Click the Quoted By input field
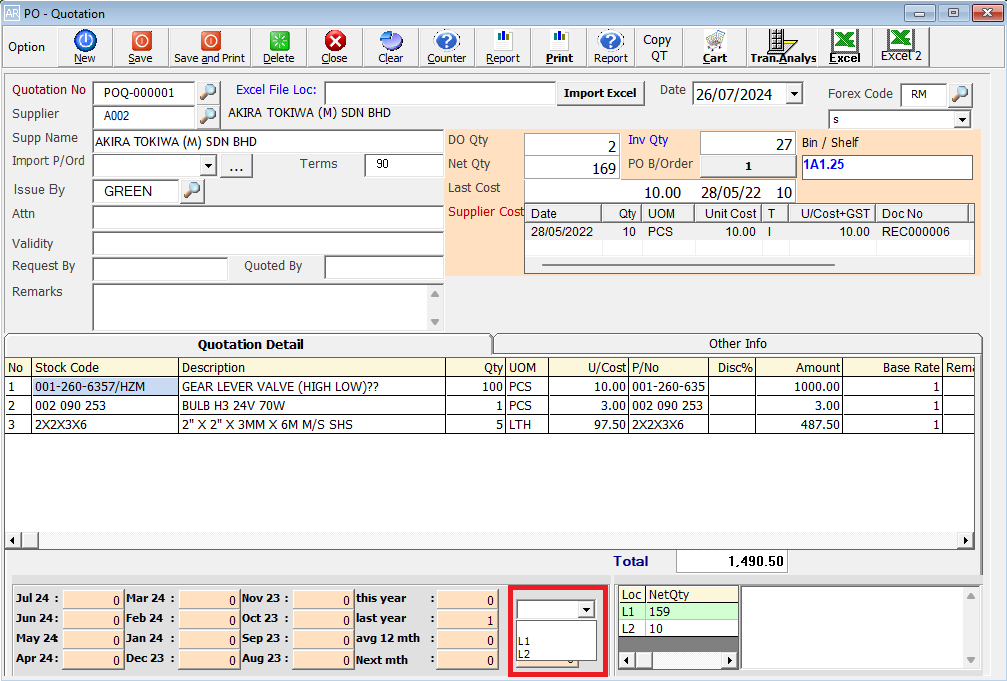The height and width of the screenshot is (681, 1007). (x=383, y=267)
